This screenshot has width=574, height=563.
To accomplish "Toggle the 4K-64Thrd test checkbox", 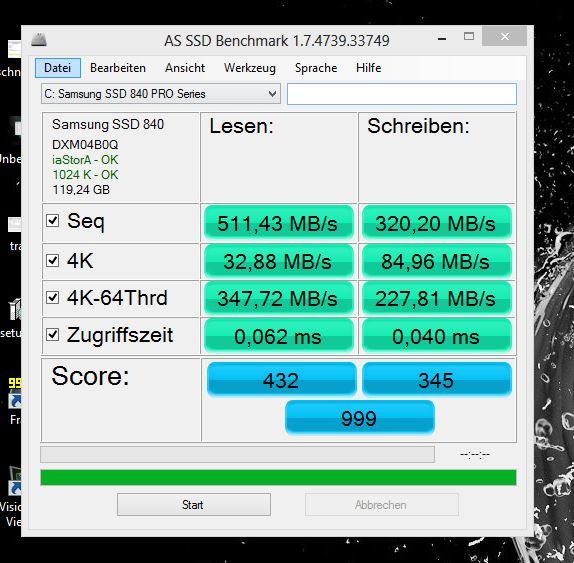I will (53, 298).
